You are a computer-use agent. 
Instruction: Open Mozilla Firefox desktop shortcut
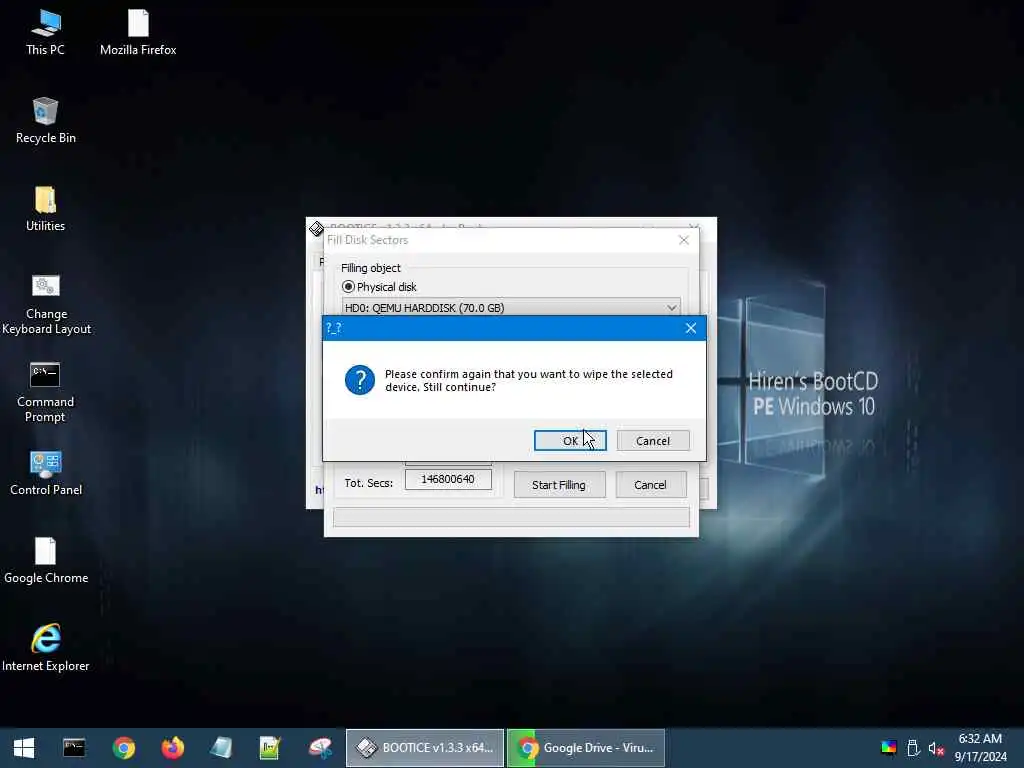138,33
